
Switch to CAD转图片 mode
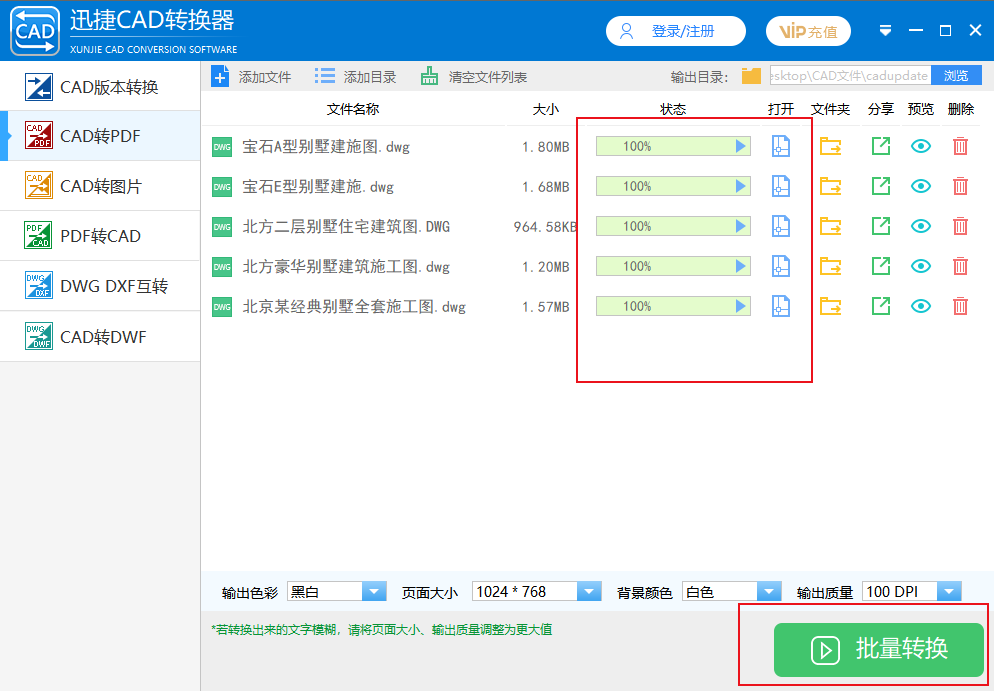(100, 186)
